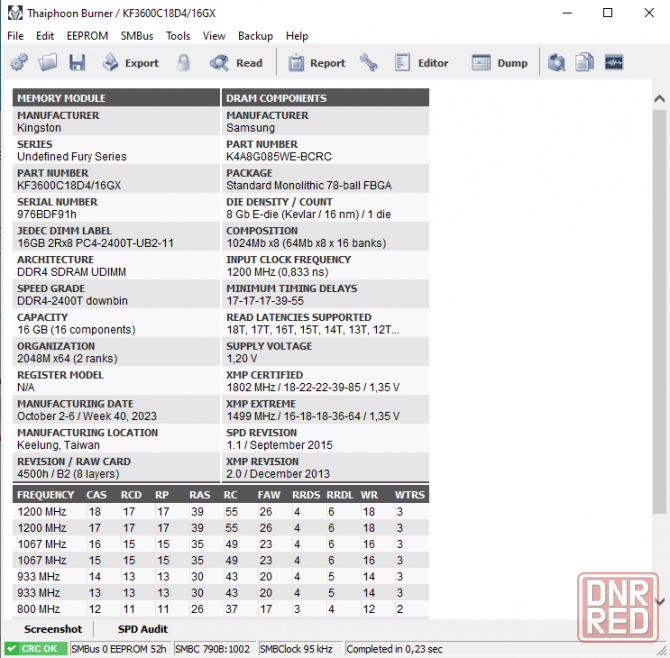Screen dimensions: 670x658
Task: Open the SMBus menu
Action: tap(137, 36)
